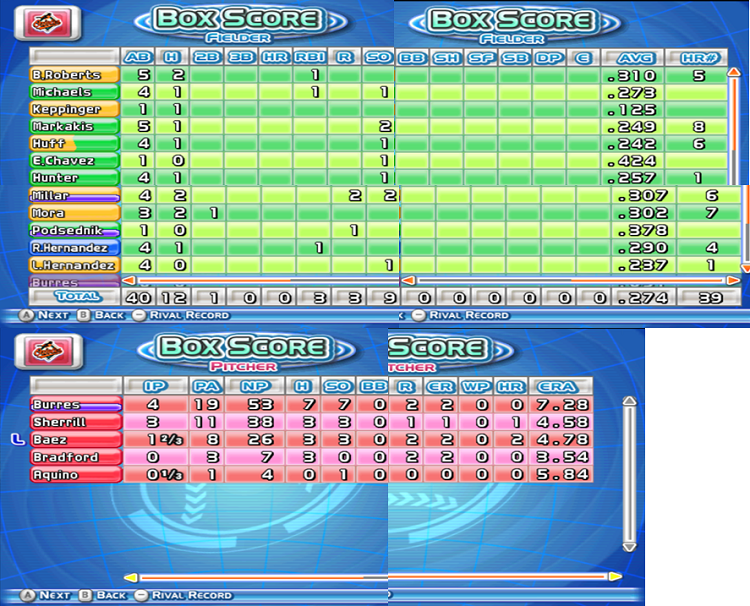Click the up arrow of pitcher vertical scrollbar
The image size is (750, 606).
click(629, 401)
